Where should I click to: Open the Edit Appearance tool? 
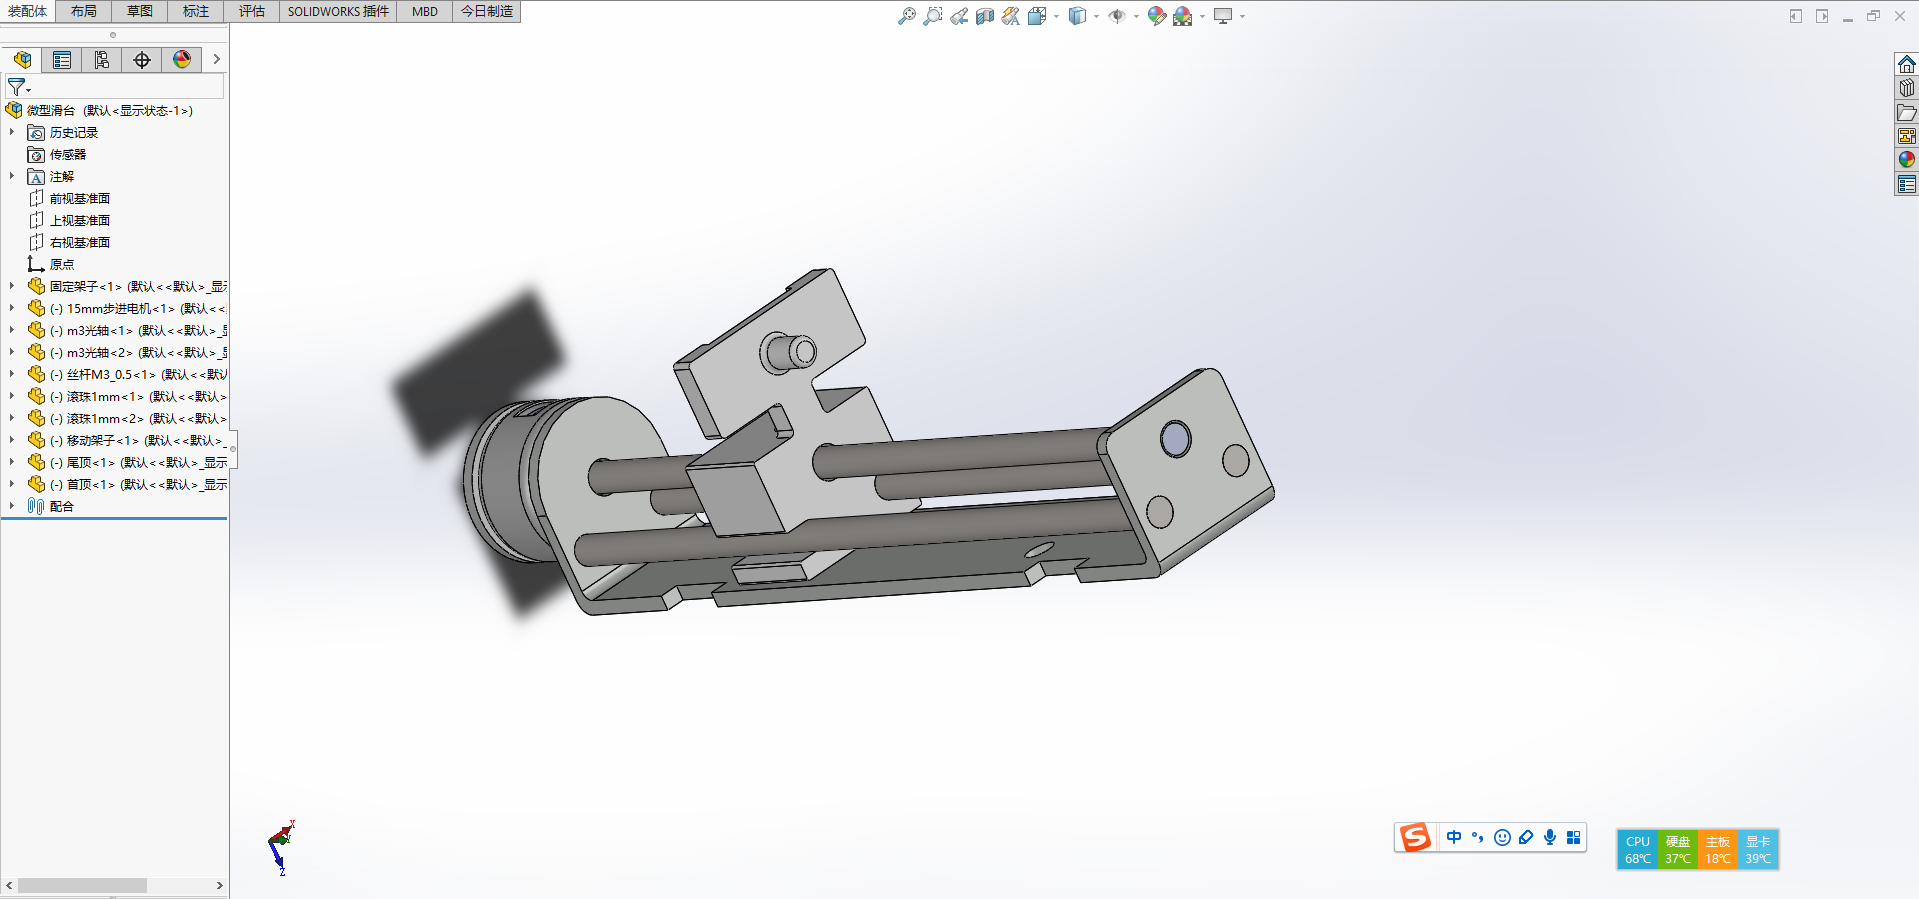[x=1157, y=16]
